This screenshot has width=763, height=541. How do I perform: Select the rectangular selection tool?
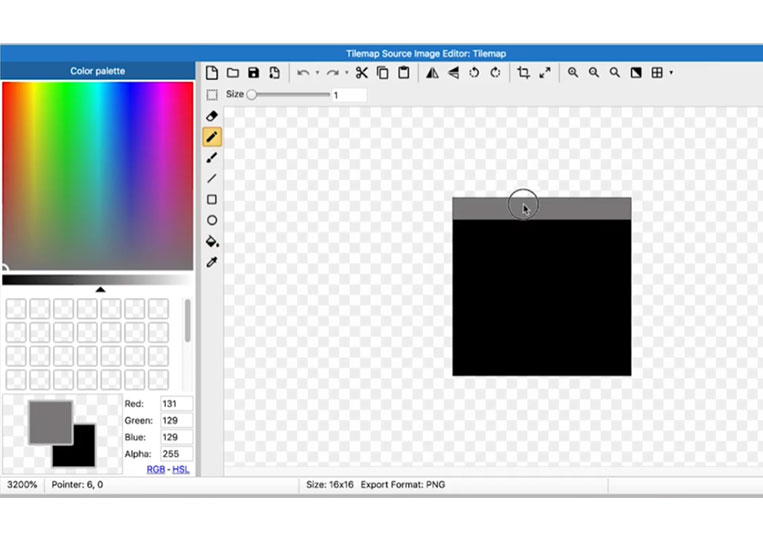coord(212,95)
